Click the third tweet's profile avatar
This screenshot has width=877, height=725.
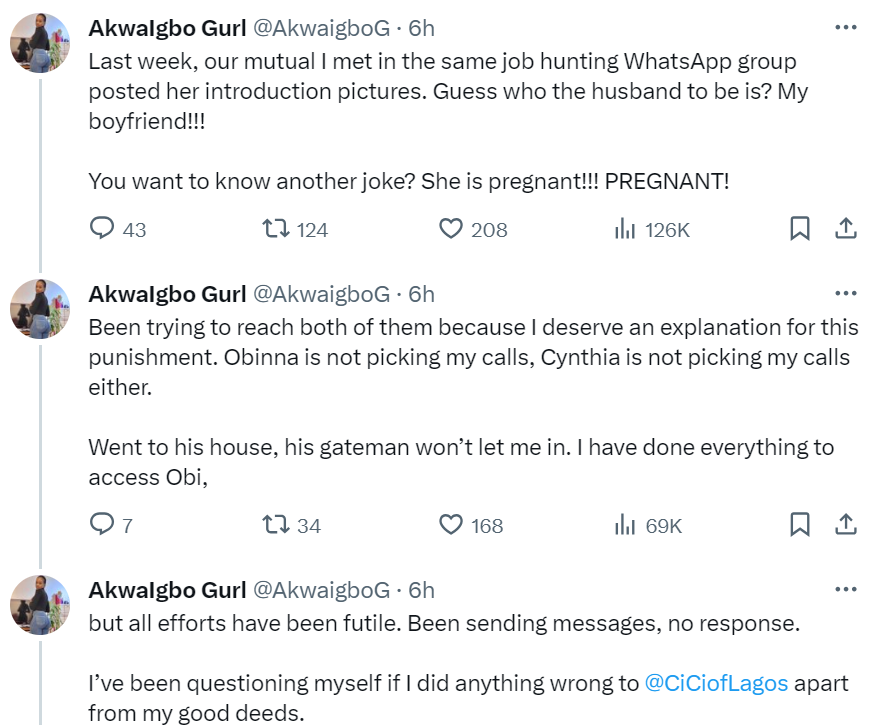coord(40,605)
